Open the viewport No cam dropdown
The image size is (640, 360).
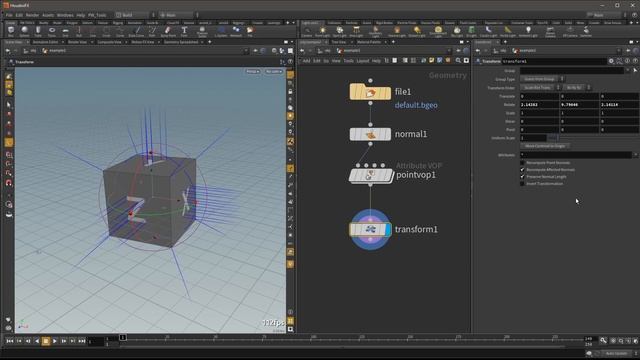click(273, 71)
